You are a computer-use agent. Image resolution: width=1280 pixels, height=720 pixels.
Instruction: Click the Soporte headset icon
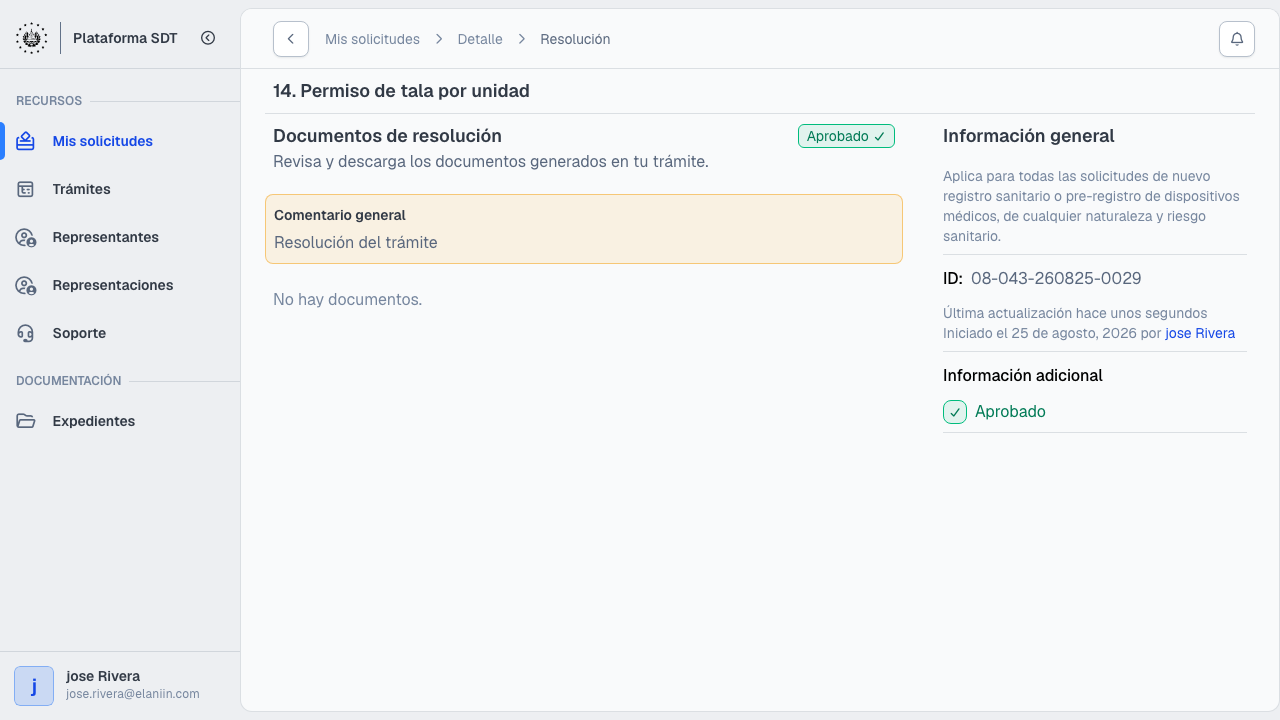click(26, 333)
